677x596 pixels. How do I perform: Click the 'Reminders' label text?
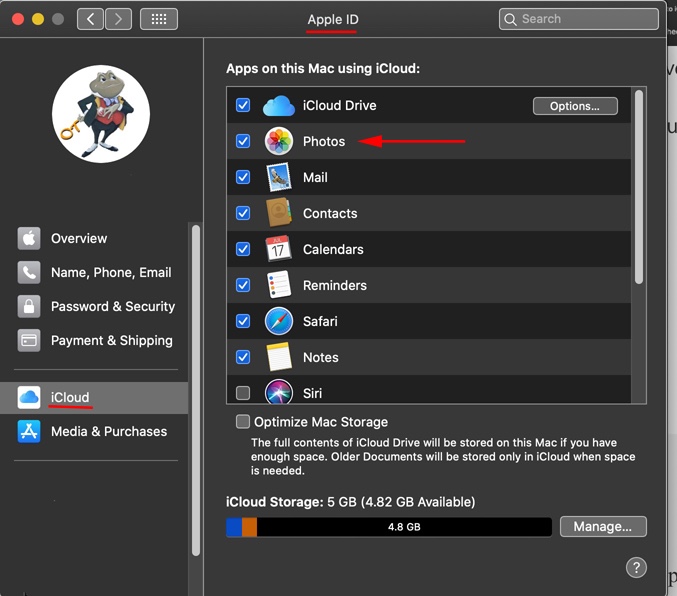(x=335, y=285)
